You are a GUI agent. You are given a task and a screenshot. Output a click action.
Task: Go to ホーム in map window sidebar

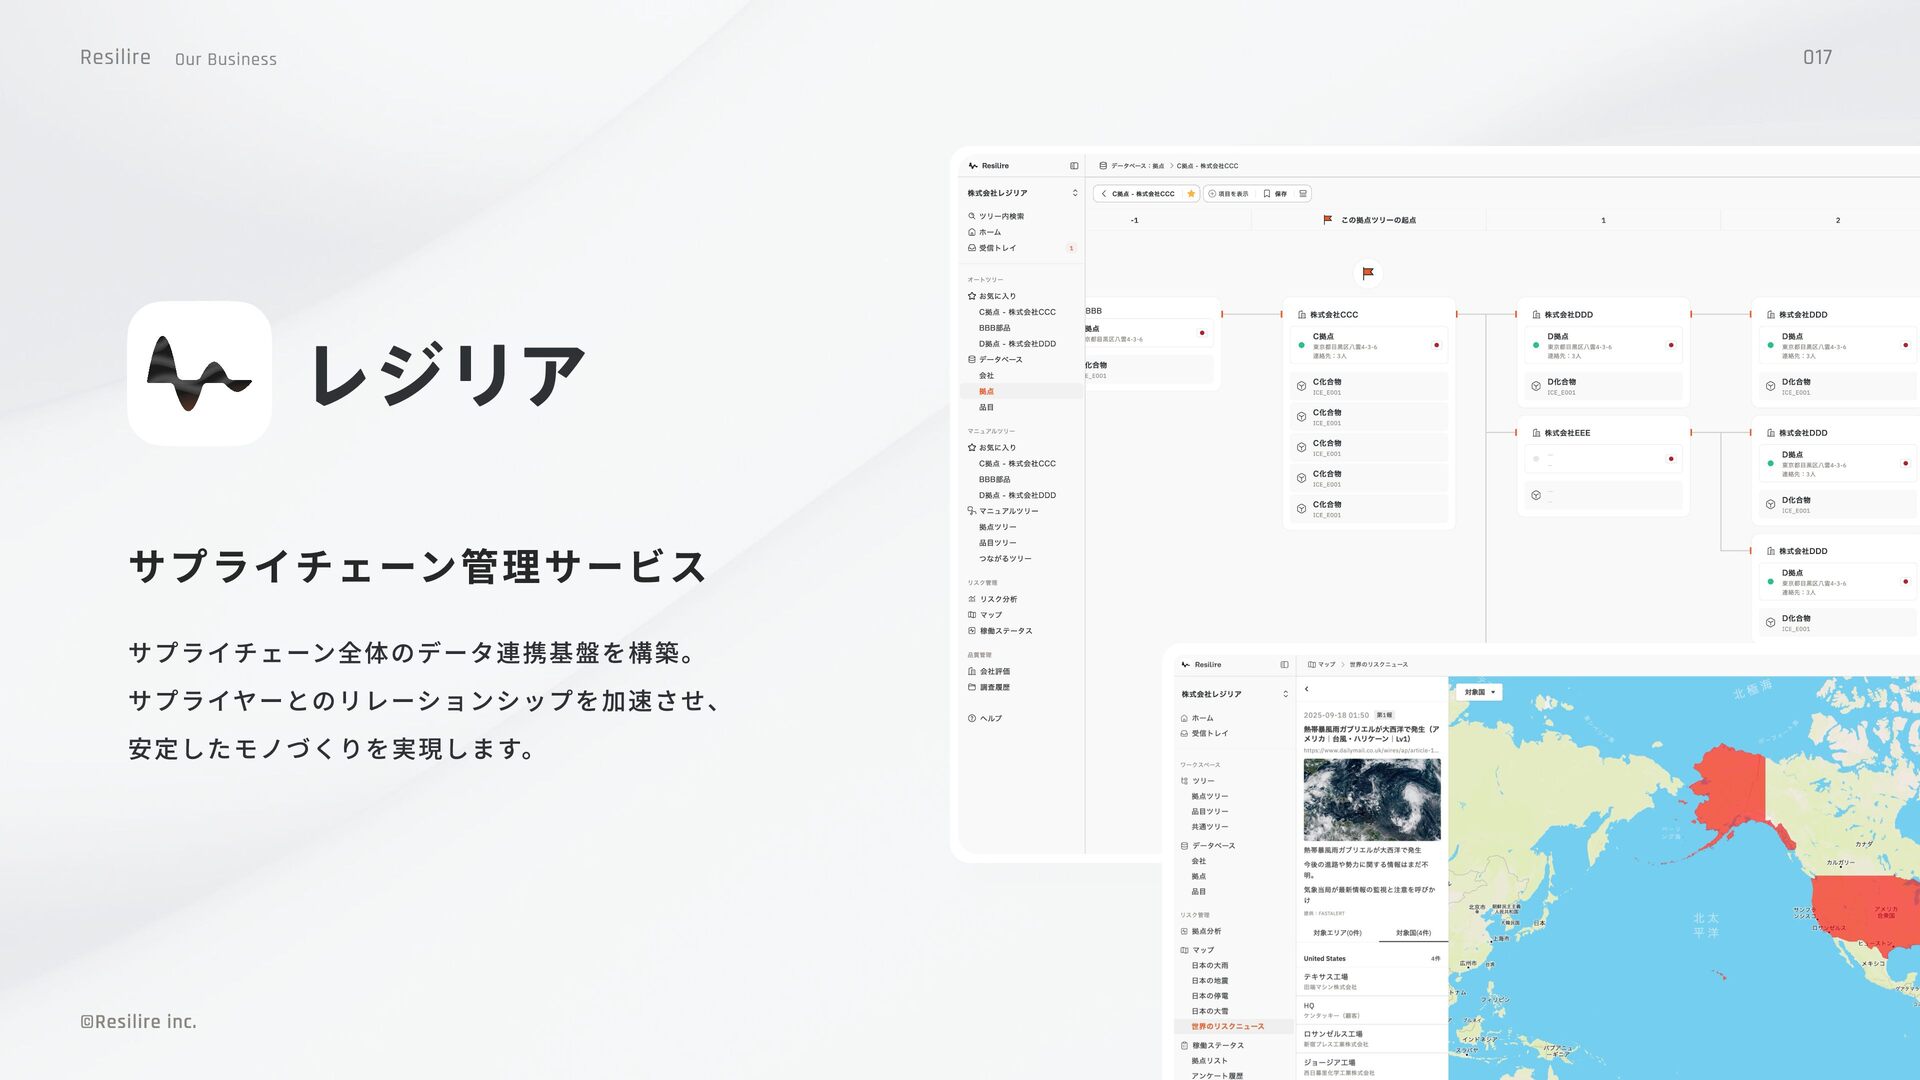click(1197, 718)
